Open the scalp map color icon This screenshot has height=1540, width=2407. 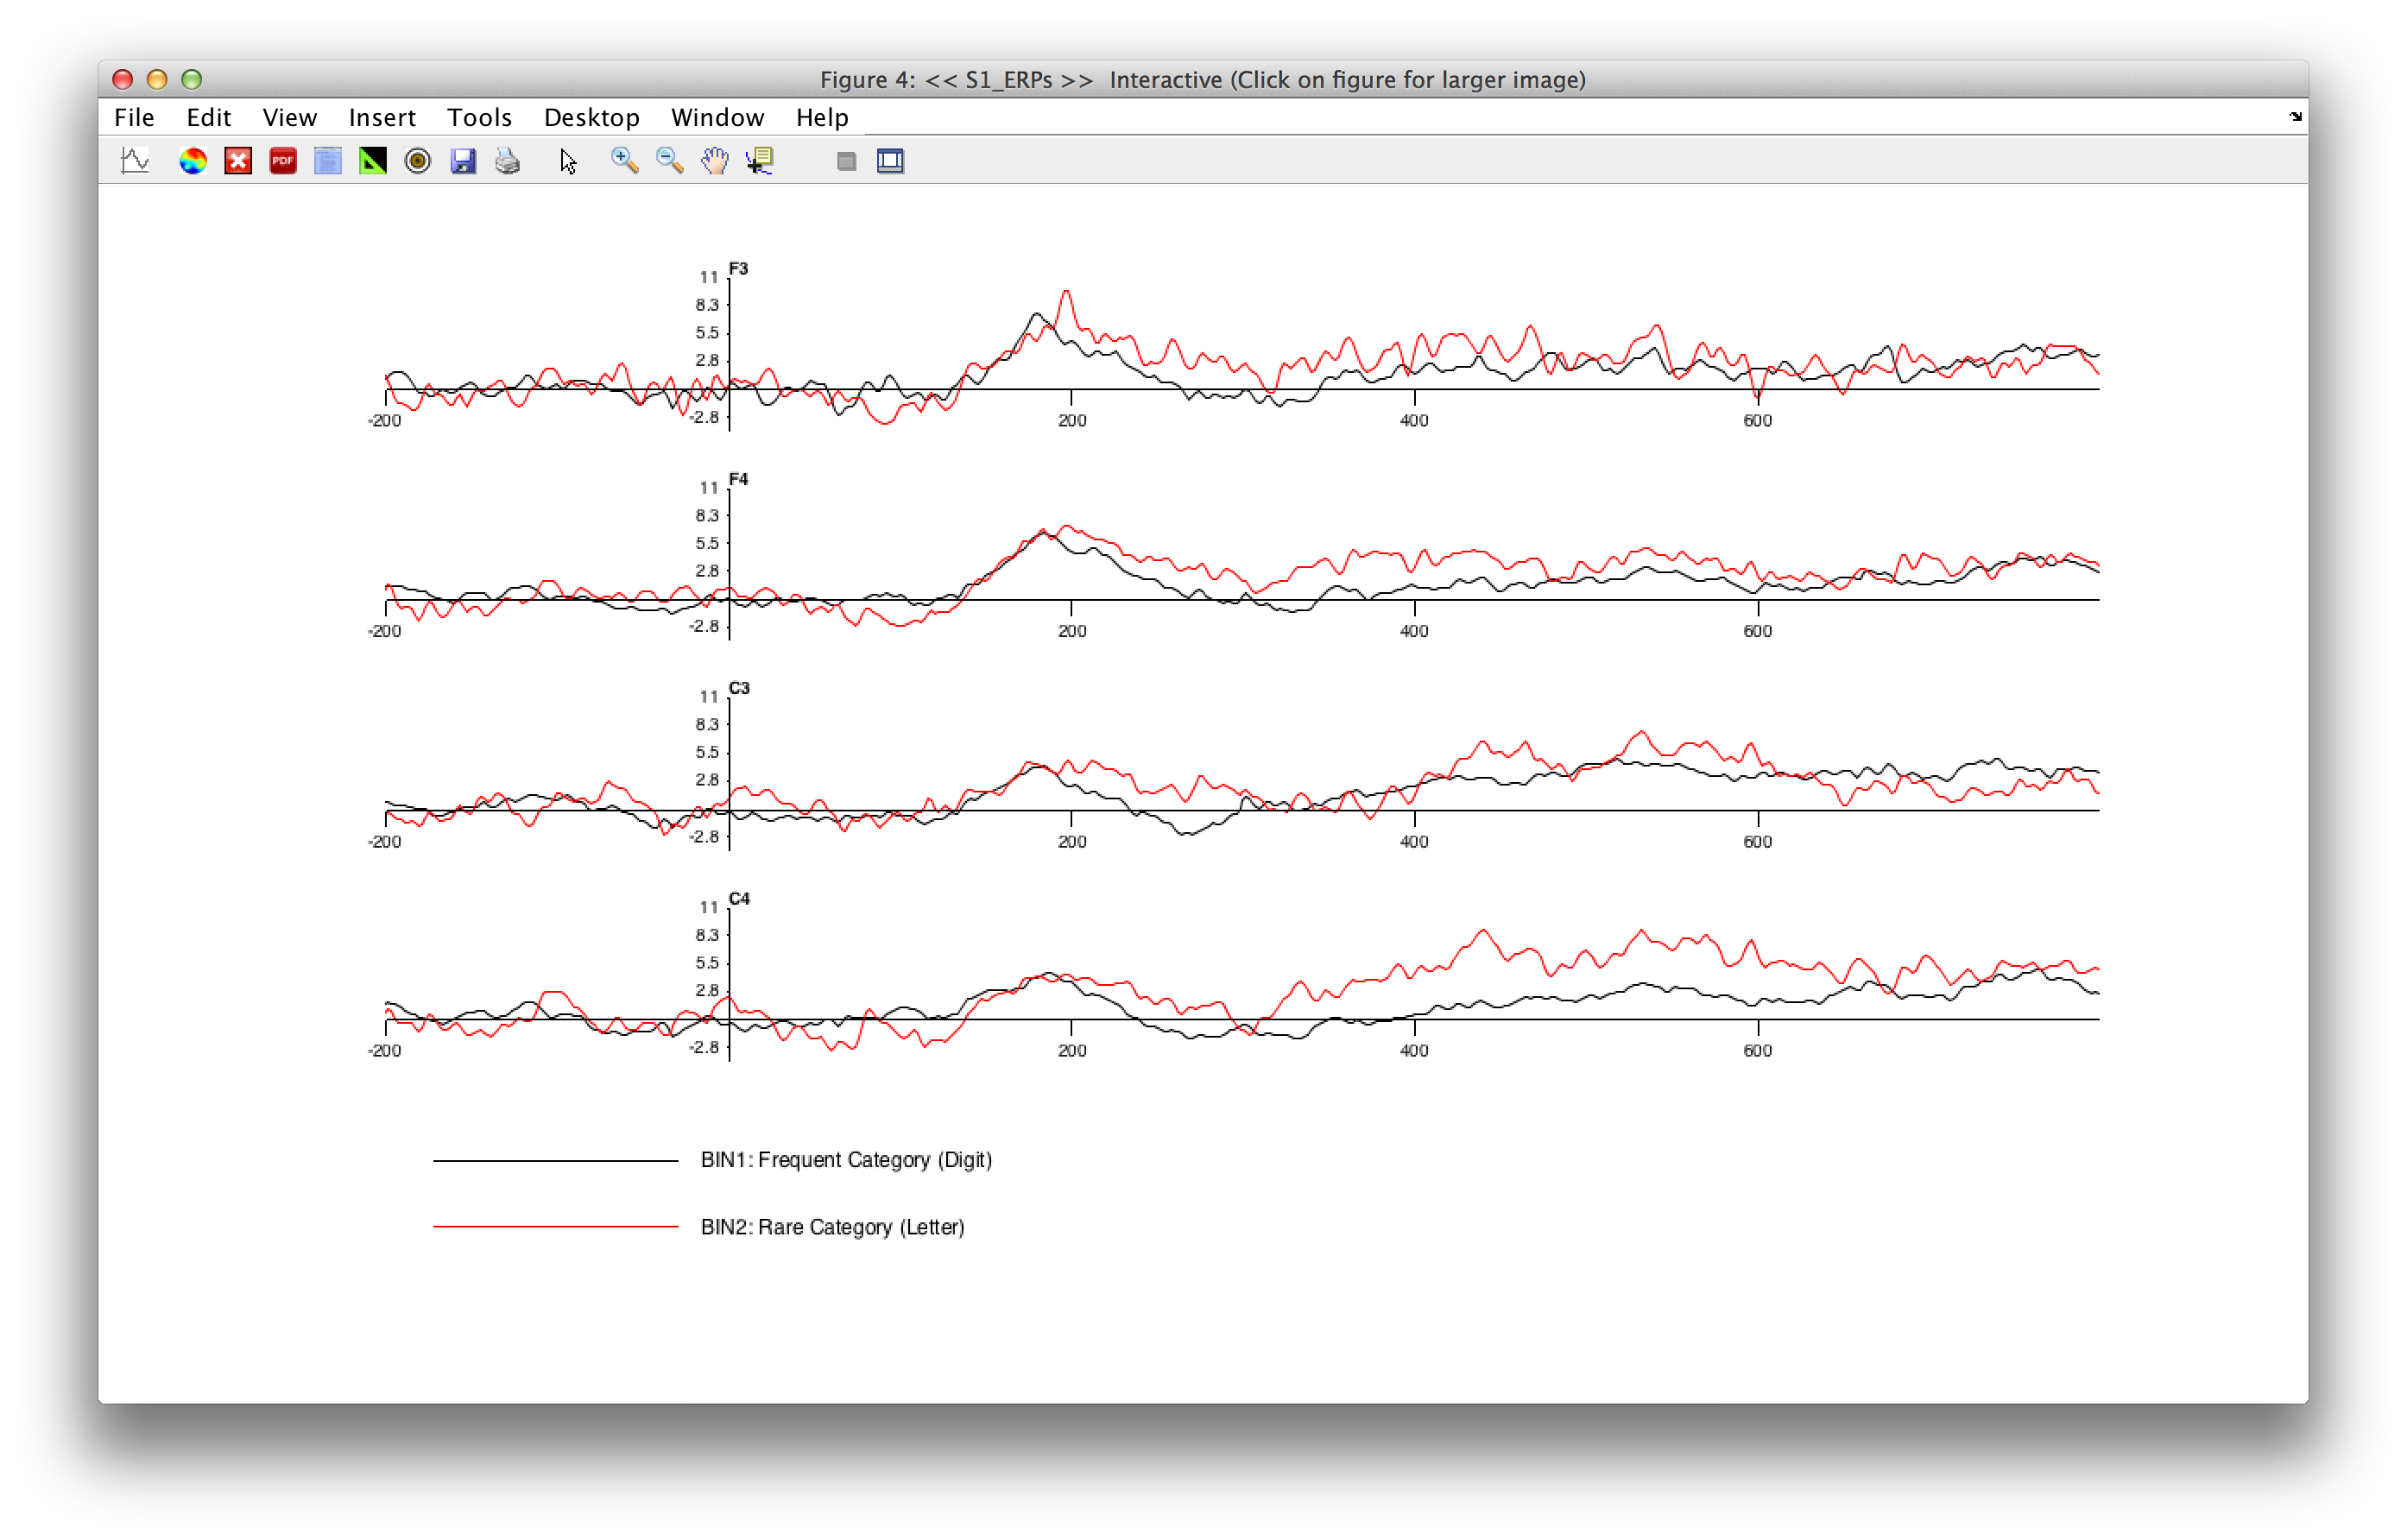coord(193,161)
